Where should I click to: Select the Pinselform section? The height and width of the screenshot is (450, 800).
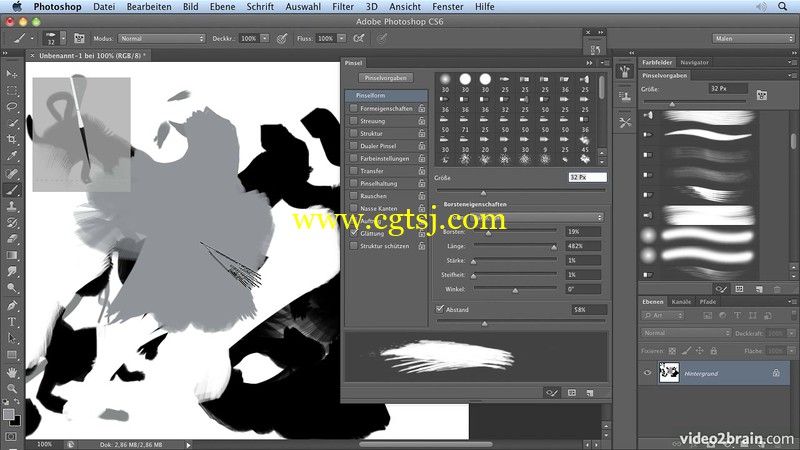coord(386,95)
